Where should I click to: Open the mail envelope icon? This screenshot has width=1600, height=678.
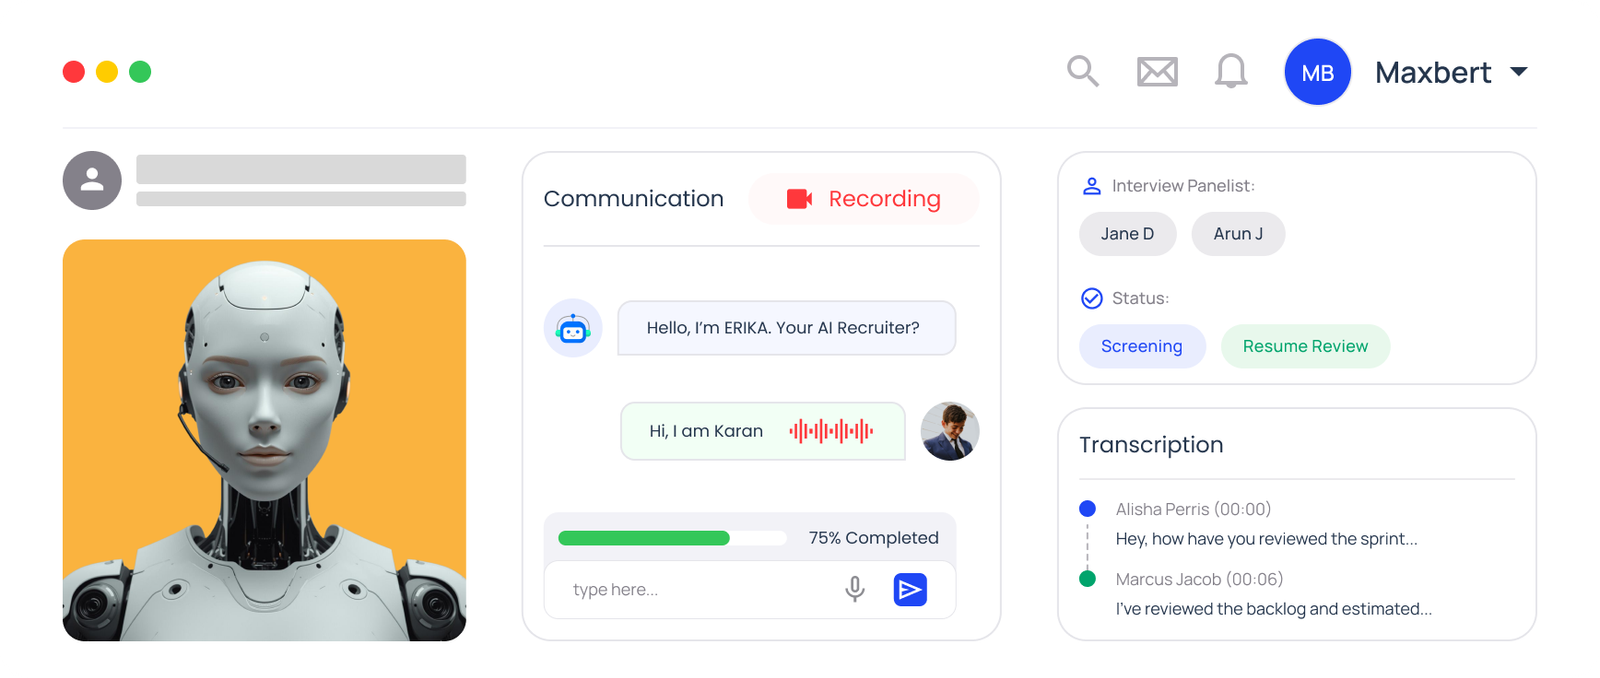click(1157, 72)
